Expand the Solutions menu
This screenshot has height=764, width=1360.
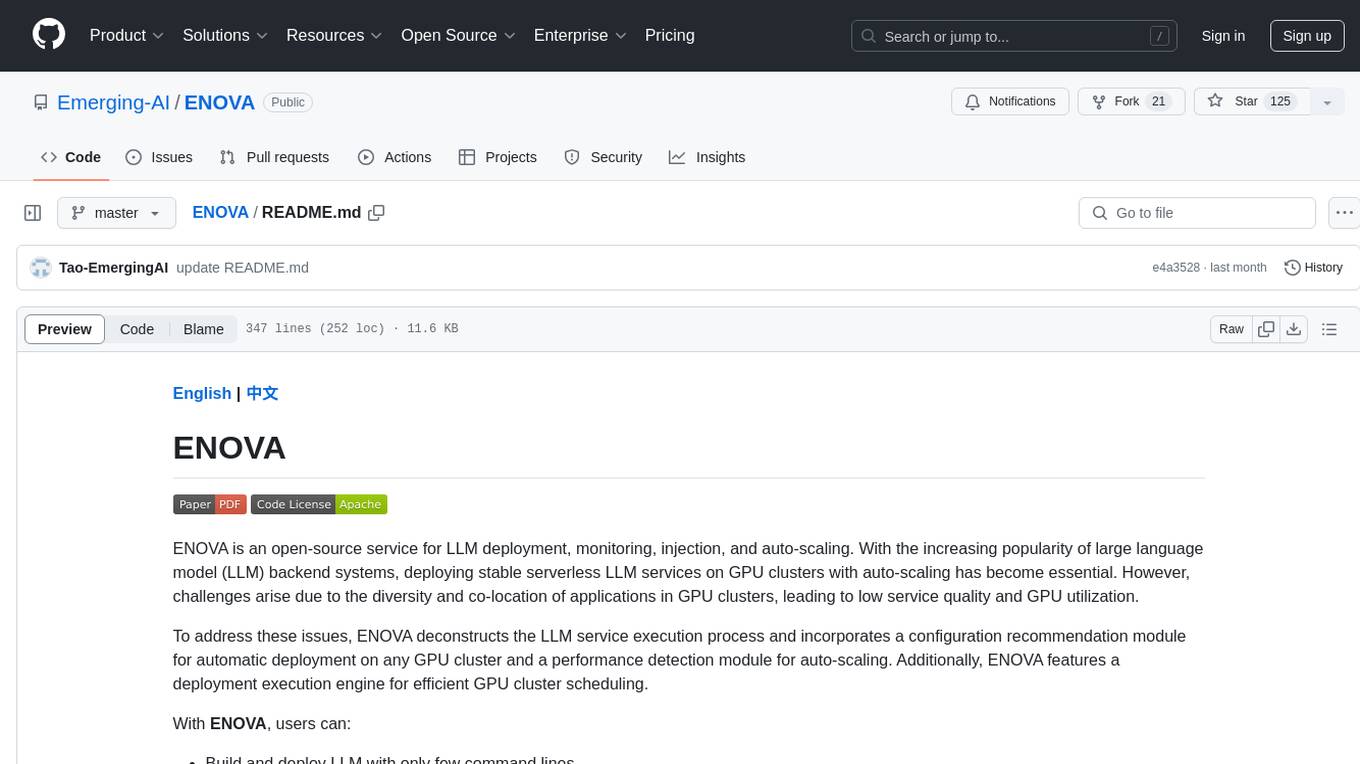coord(225,35)
